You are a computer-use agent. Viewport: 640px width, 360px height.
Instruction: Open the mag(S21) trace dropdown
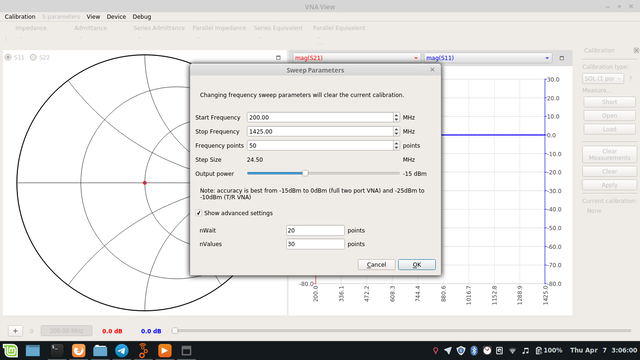click(356, 58)
